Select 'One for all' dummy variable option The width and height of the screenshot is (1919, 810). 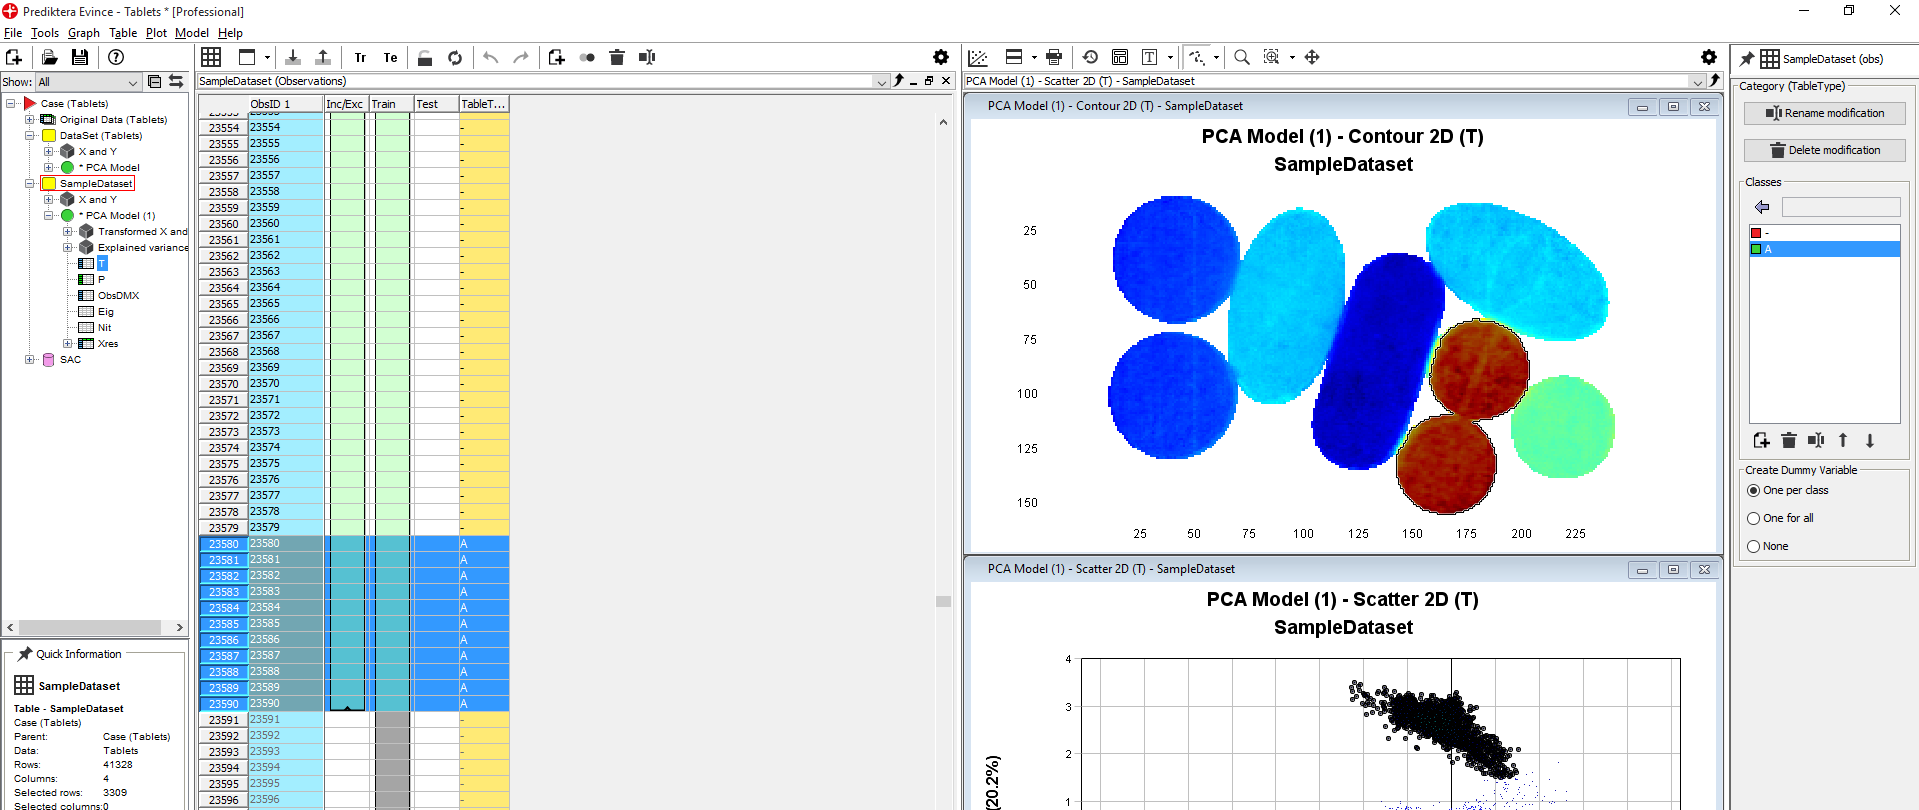[x=1754, y=519]
